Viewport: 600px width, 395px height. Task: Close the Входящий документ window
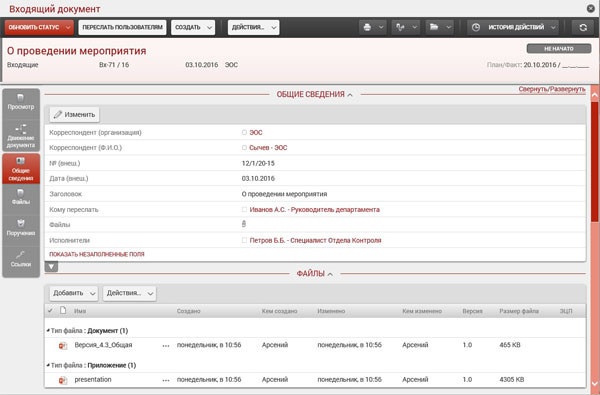[591, 8]
